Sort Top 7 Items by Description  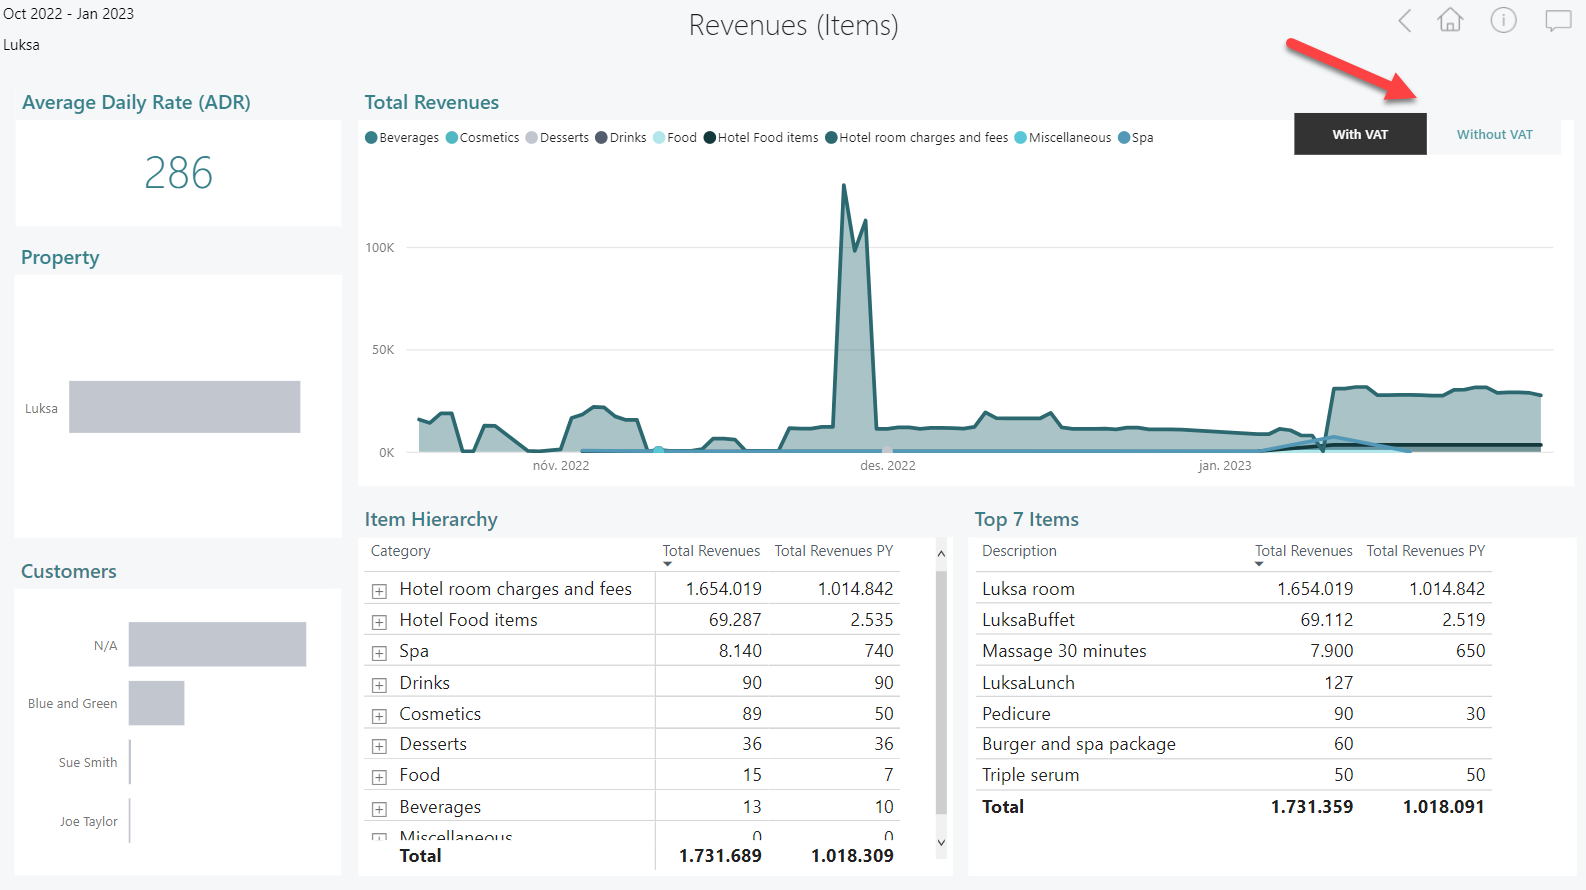coord(1019,551)
